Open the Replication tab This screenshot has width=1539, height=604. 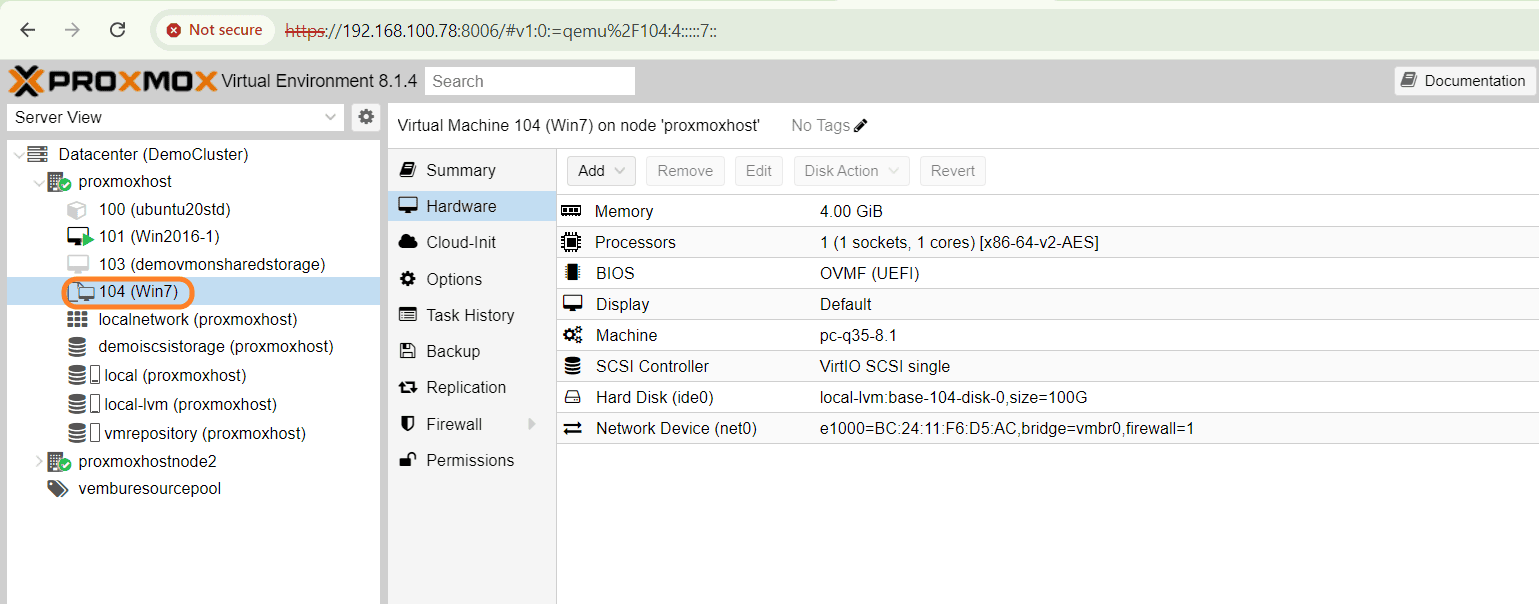472,387
